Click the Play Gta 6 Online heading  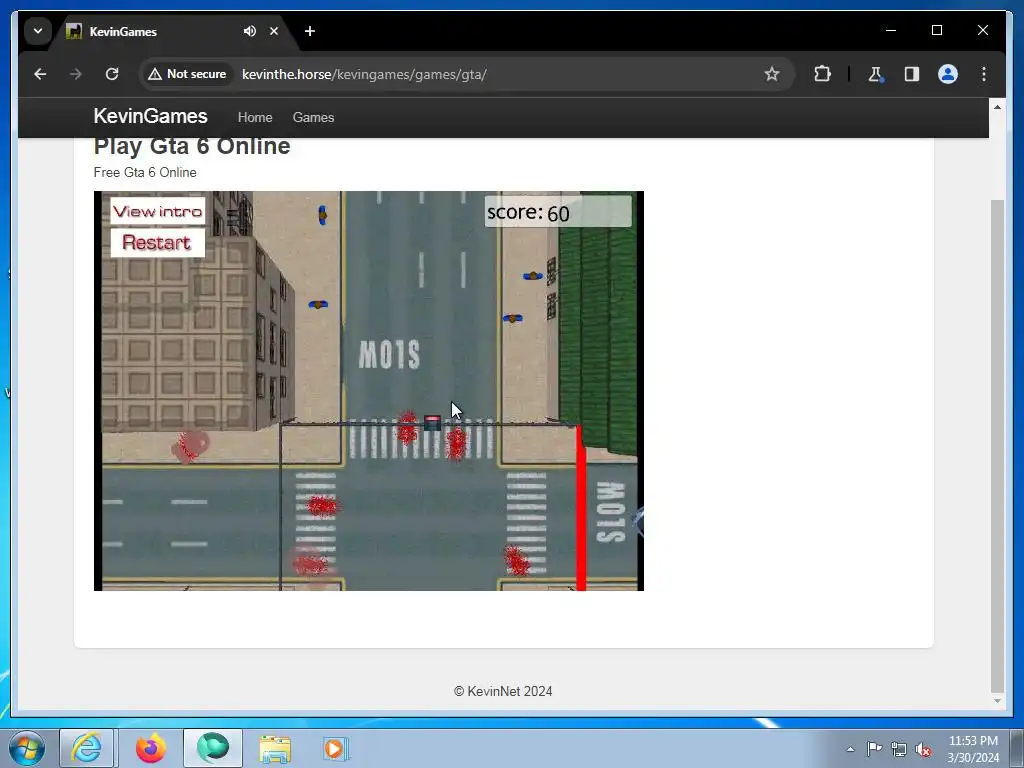coord(192,146)
